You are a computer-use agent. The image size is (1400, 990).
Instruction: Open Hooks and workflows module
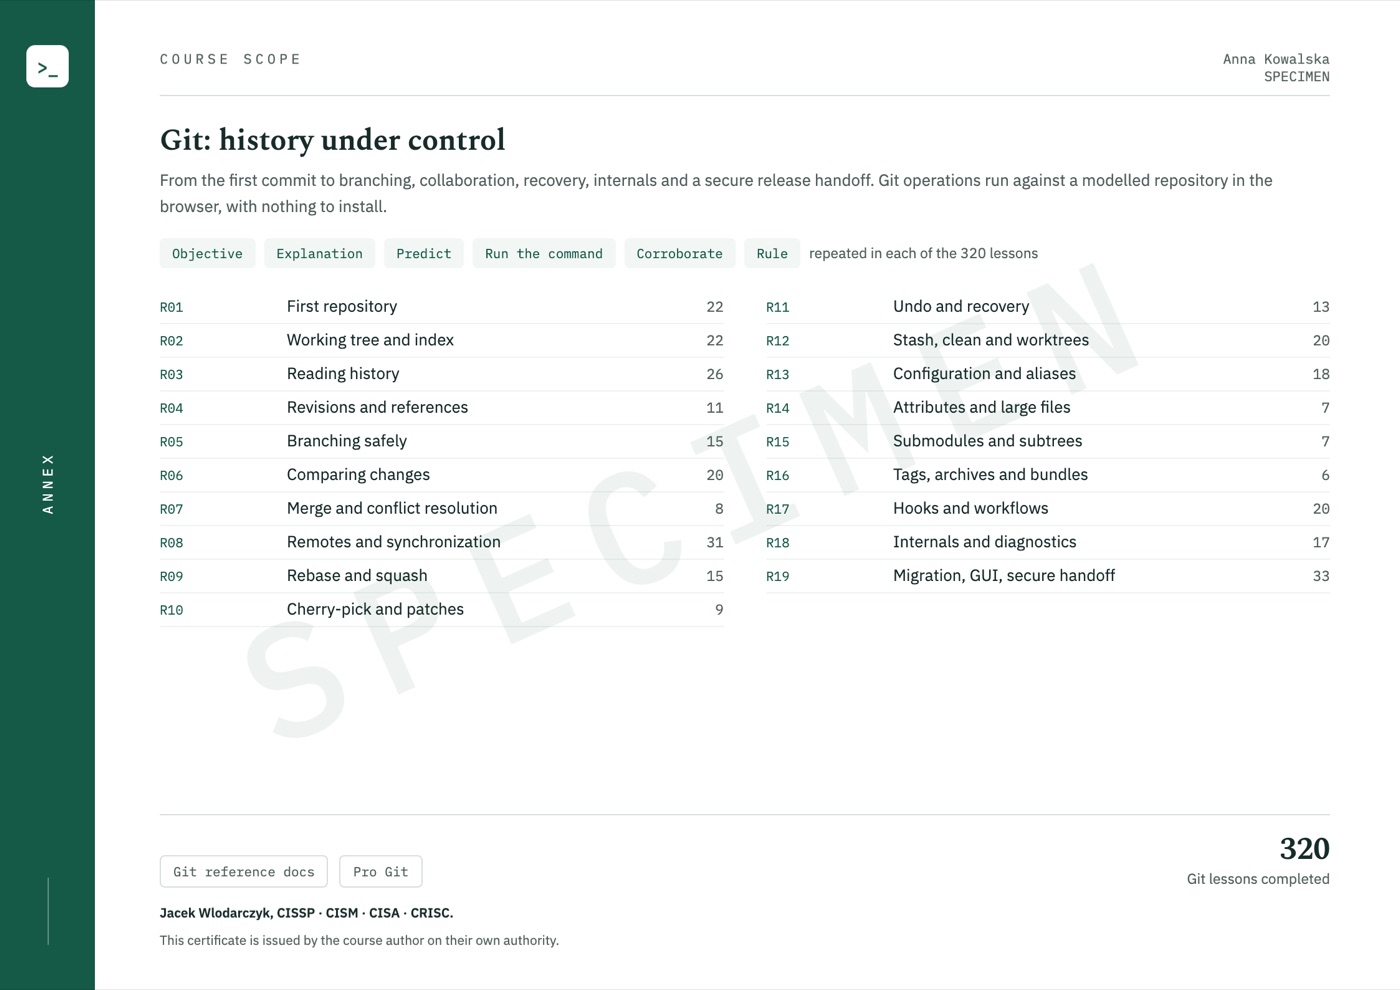click(1048, 508)
